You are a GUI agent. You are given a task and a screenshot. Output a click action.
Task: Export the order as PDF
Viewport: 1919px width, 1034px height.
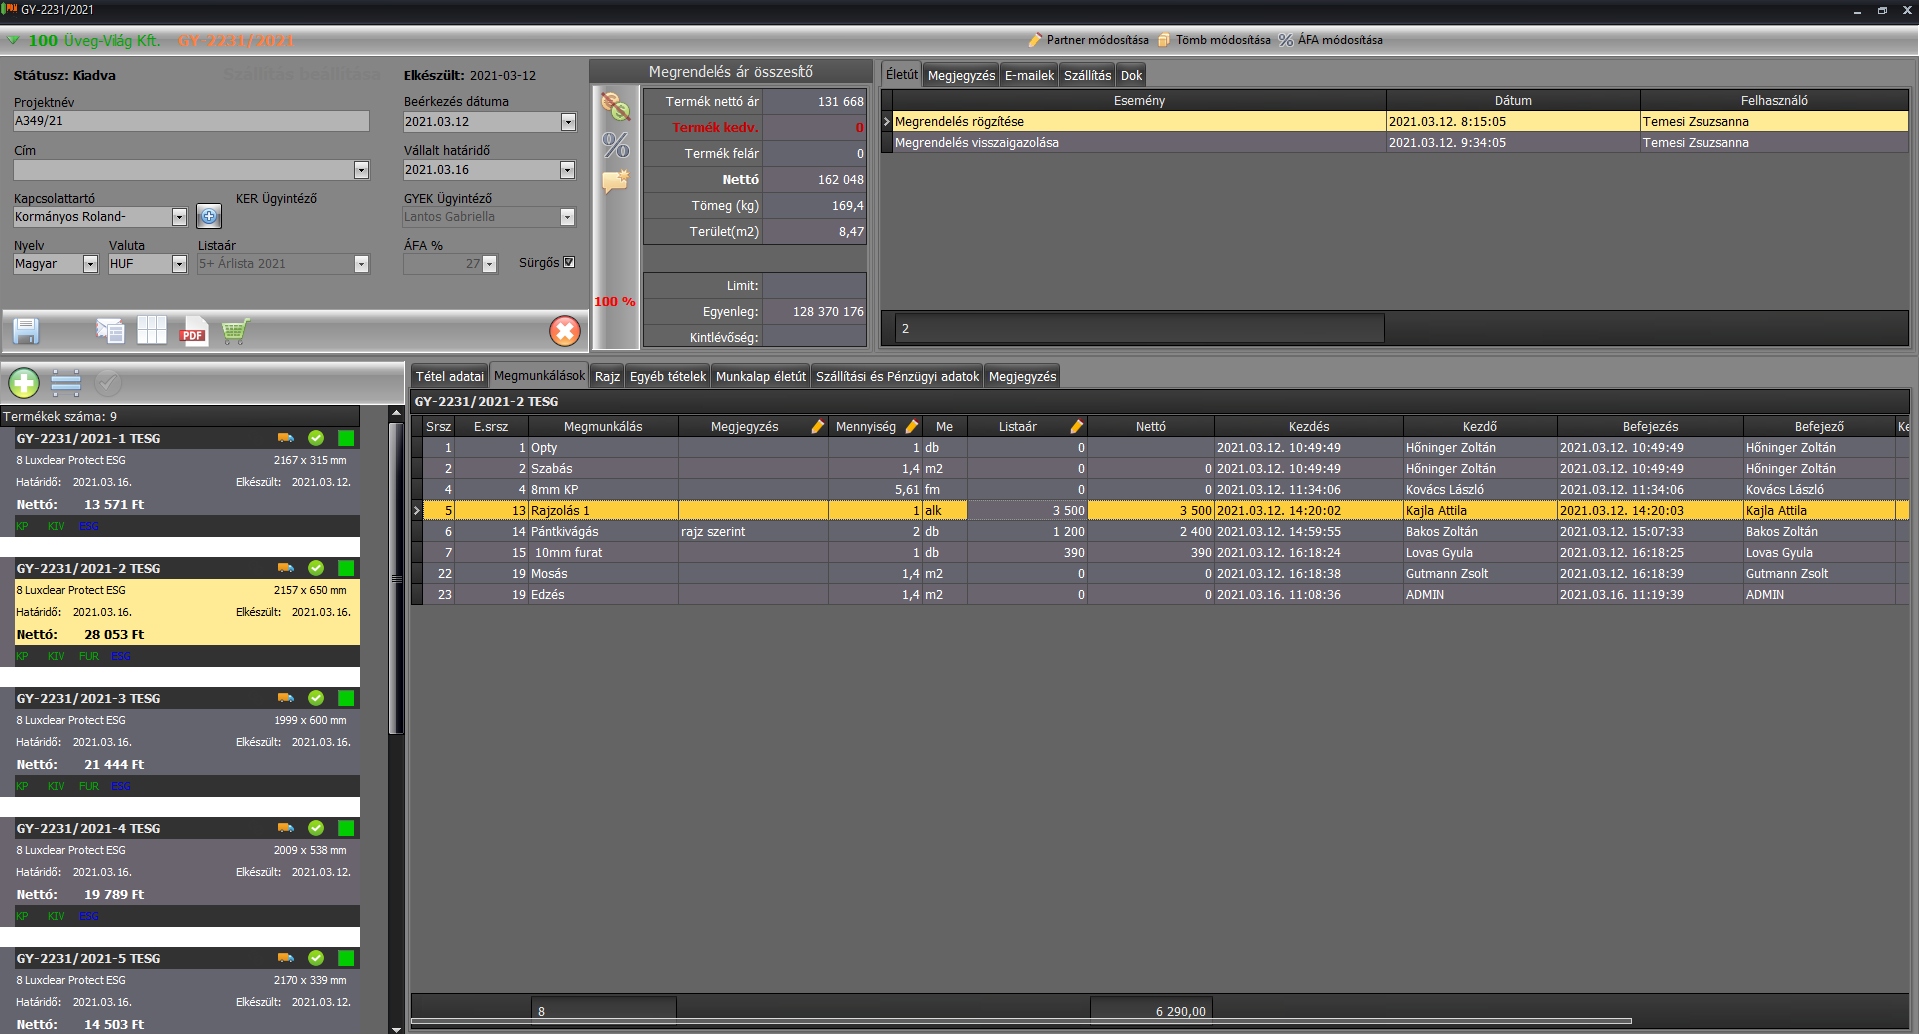(193, 331)
